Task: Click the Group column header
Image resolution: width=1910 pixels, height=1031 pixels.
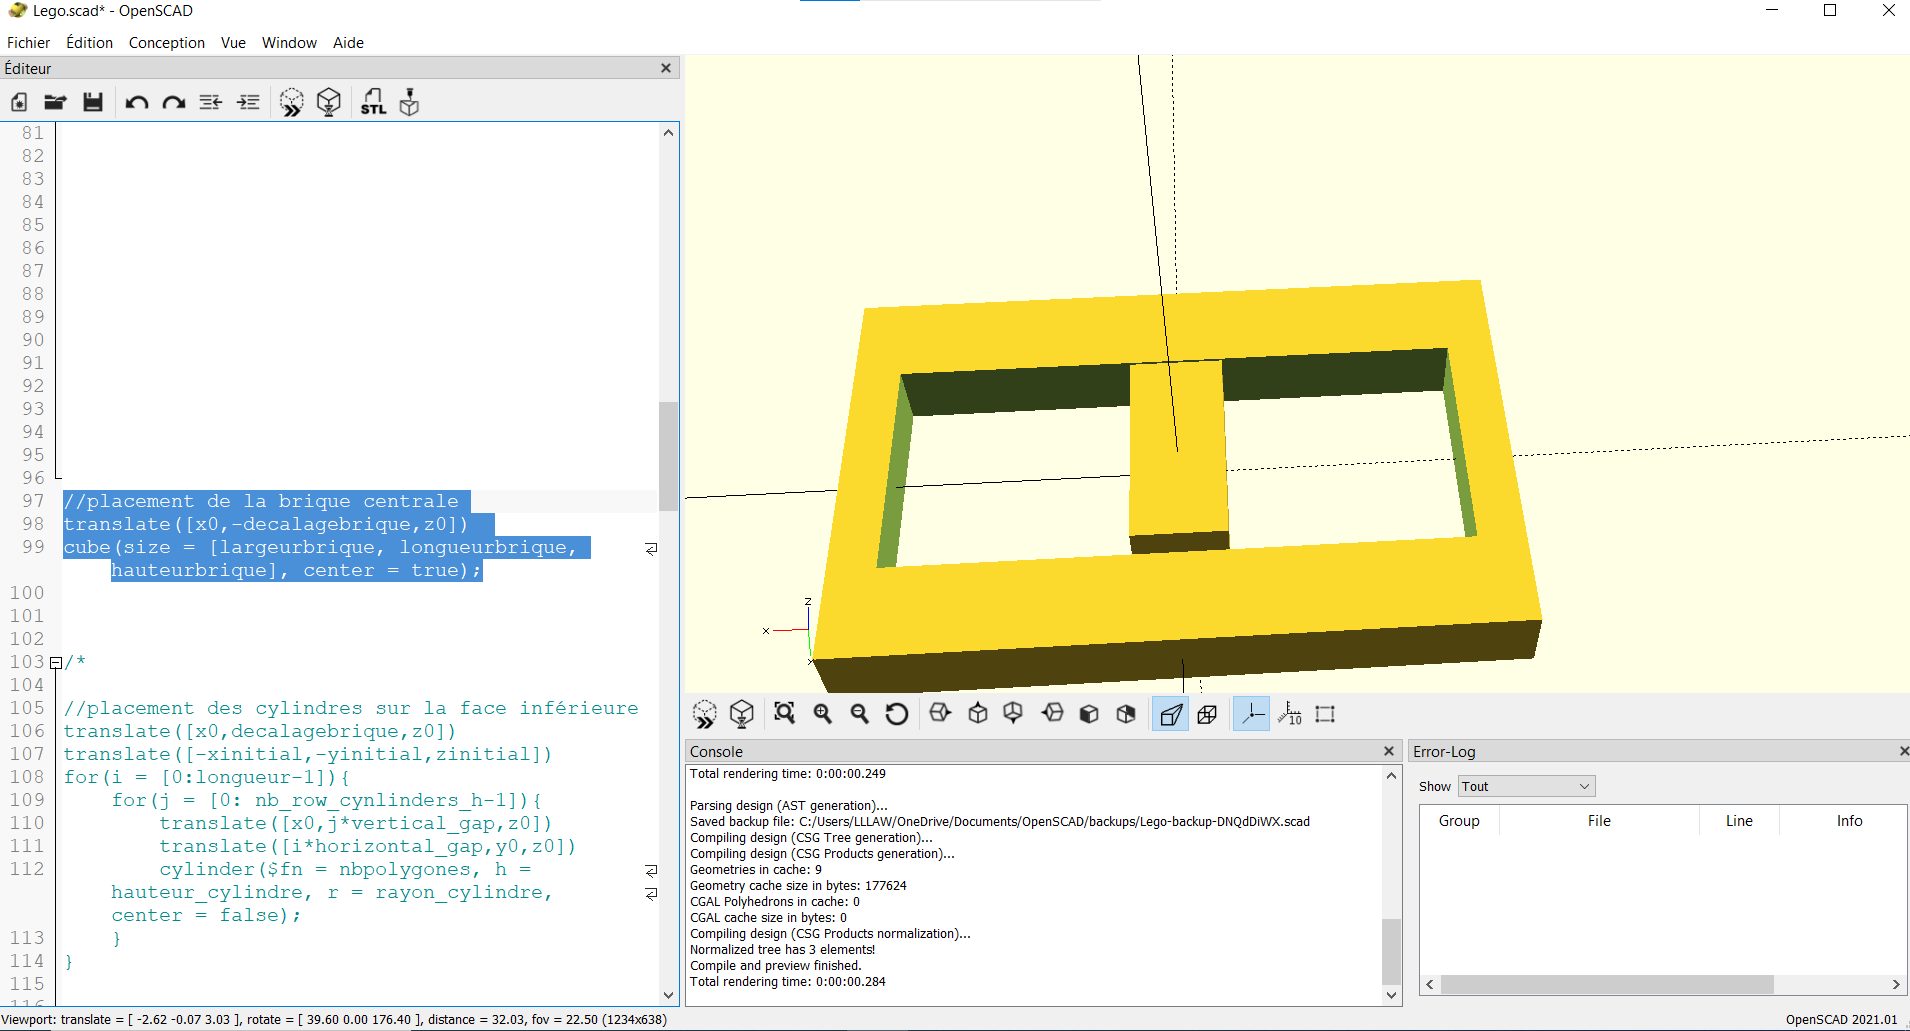Action: click(x=1459, y=821)
